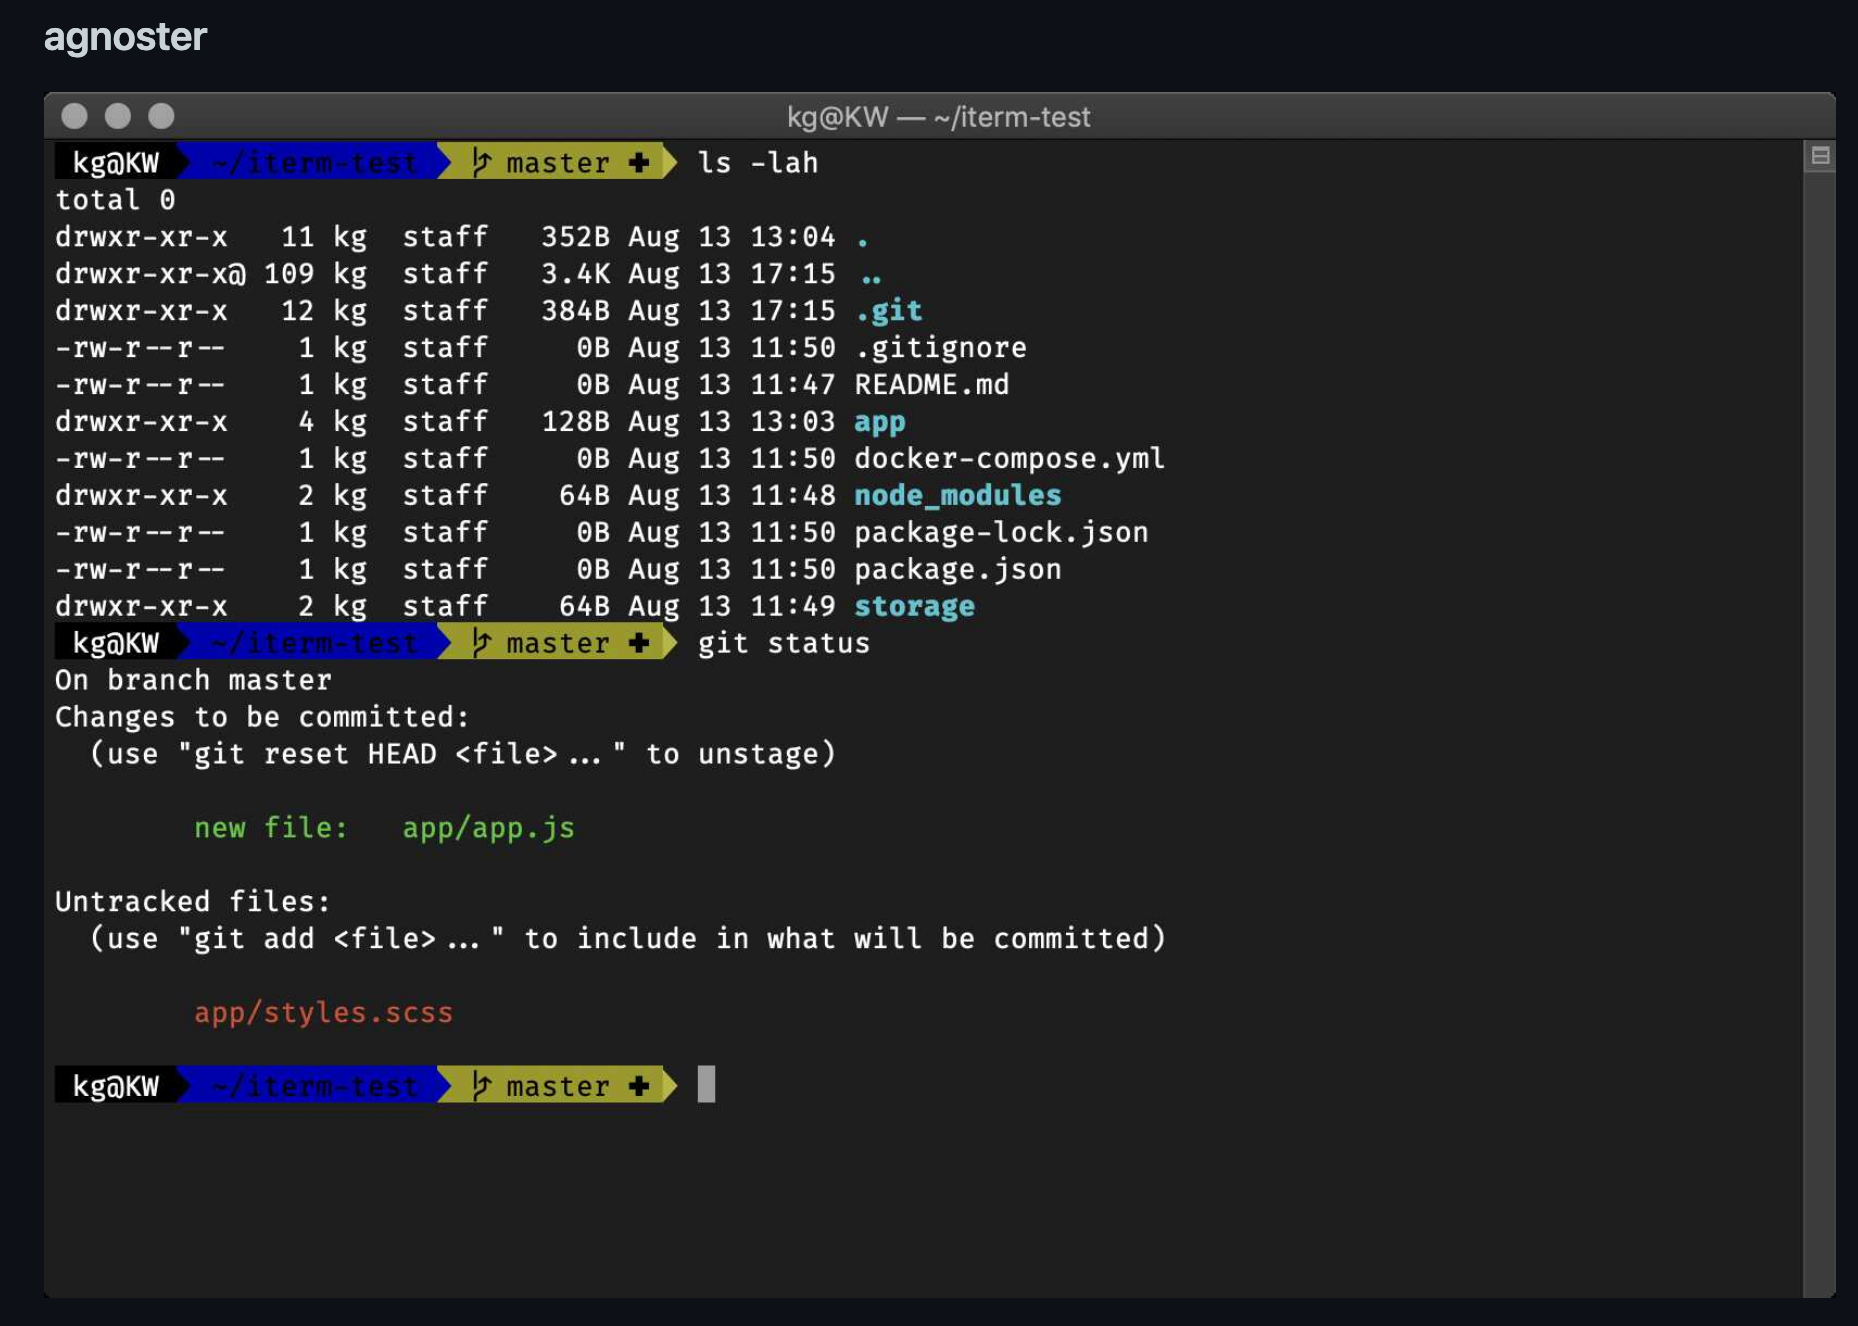Image resolution: width=1858 pixels, height=1326 pixels.
Task: Click the docker-compose.yml file entry
Action: point(1009,458)
